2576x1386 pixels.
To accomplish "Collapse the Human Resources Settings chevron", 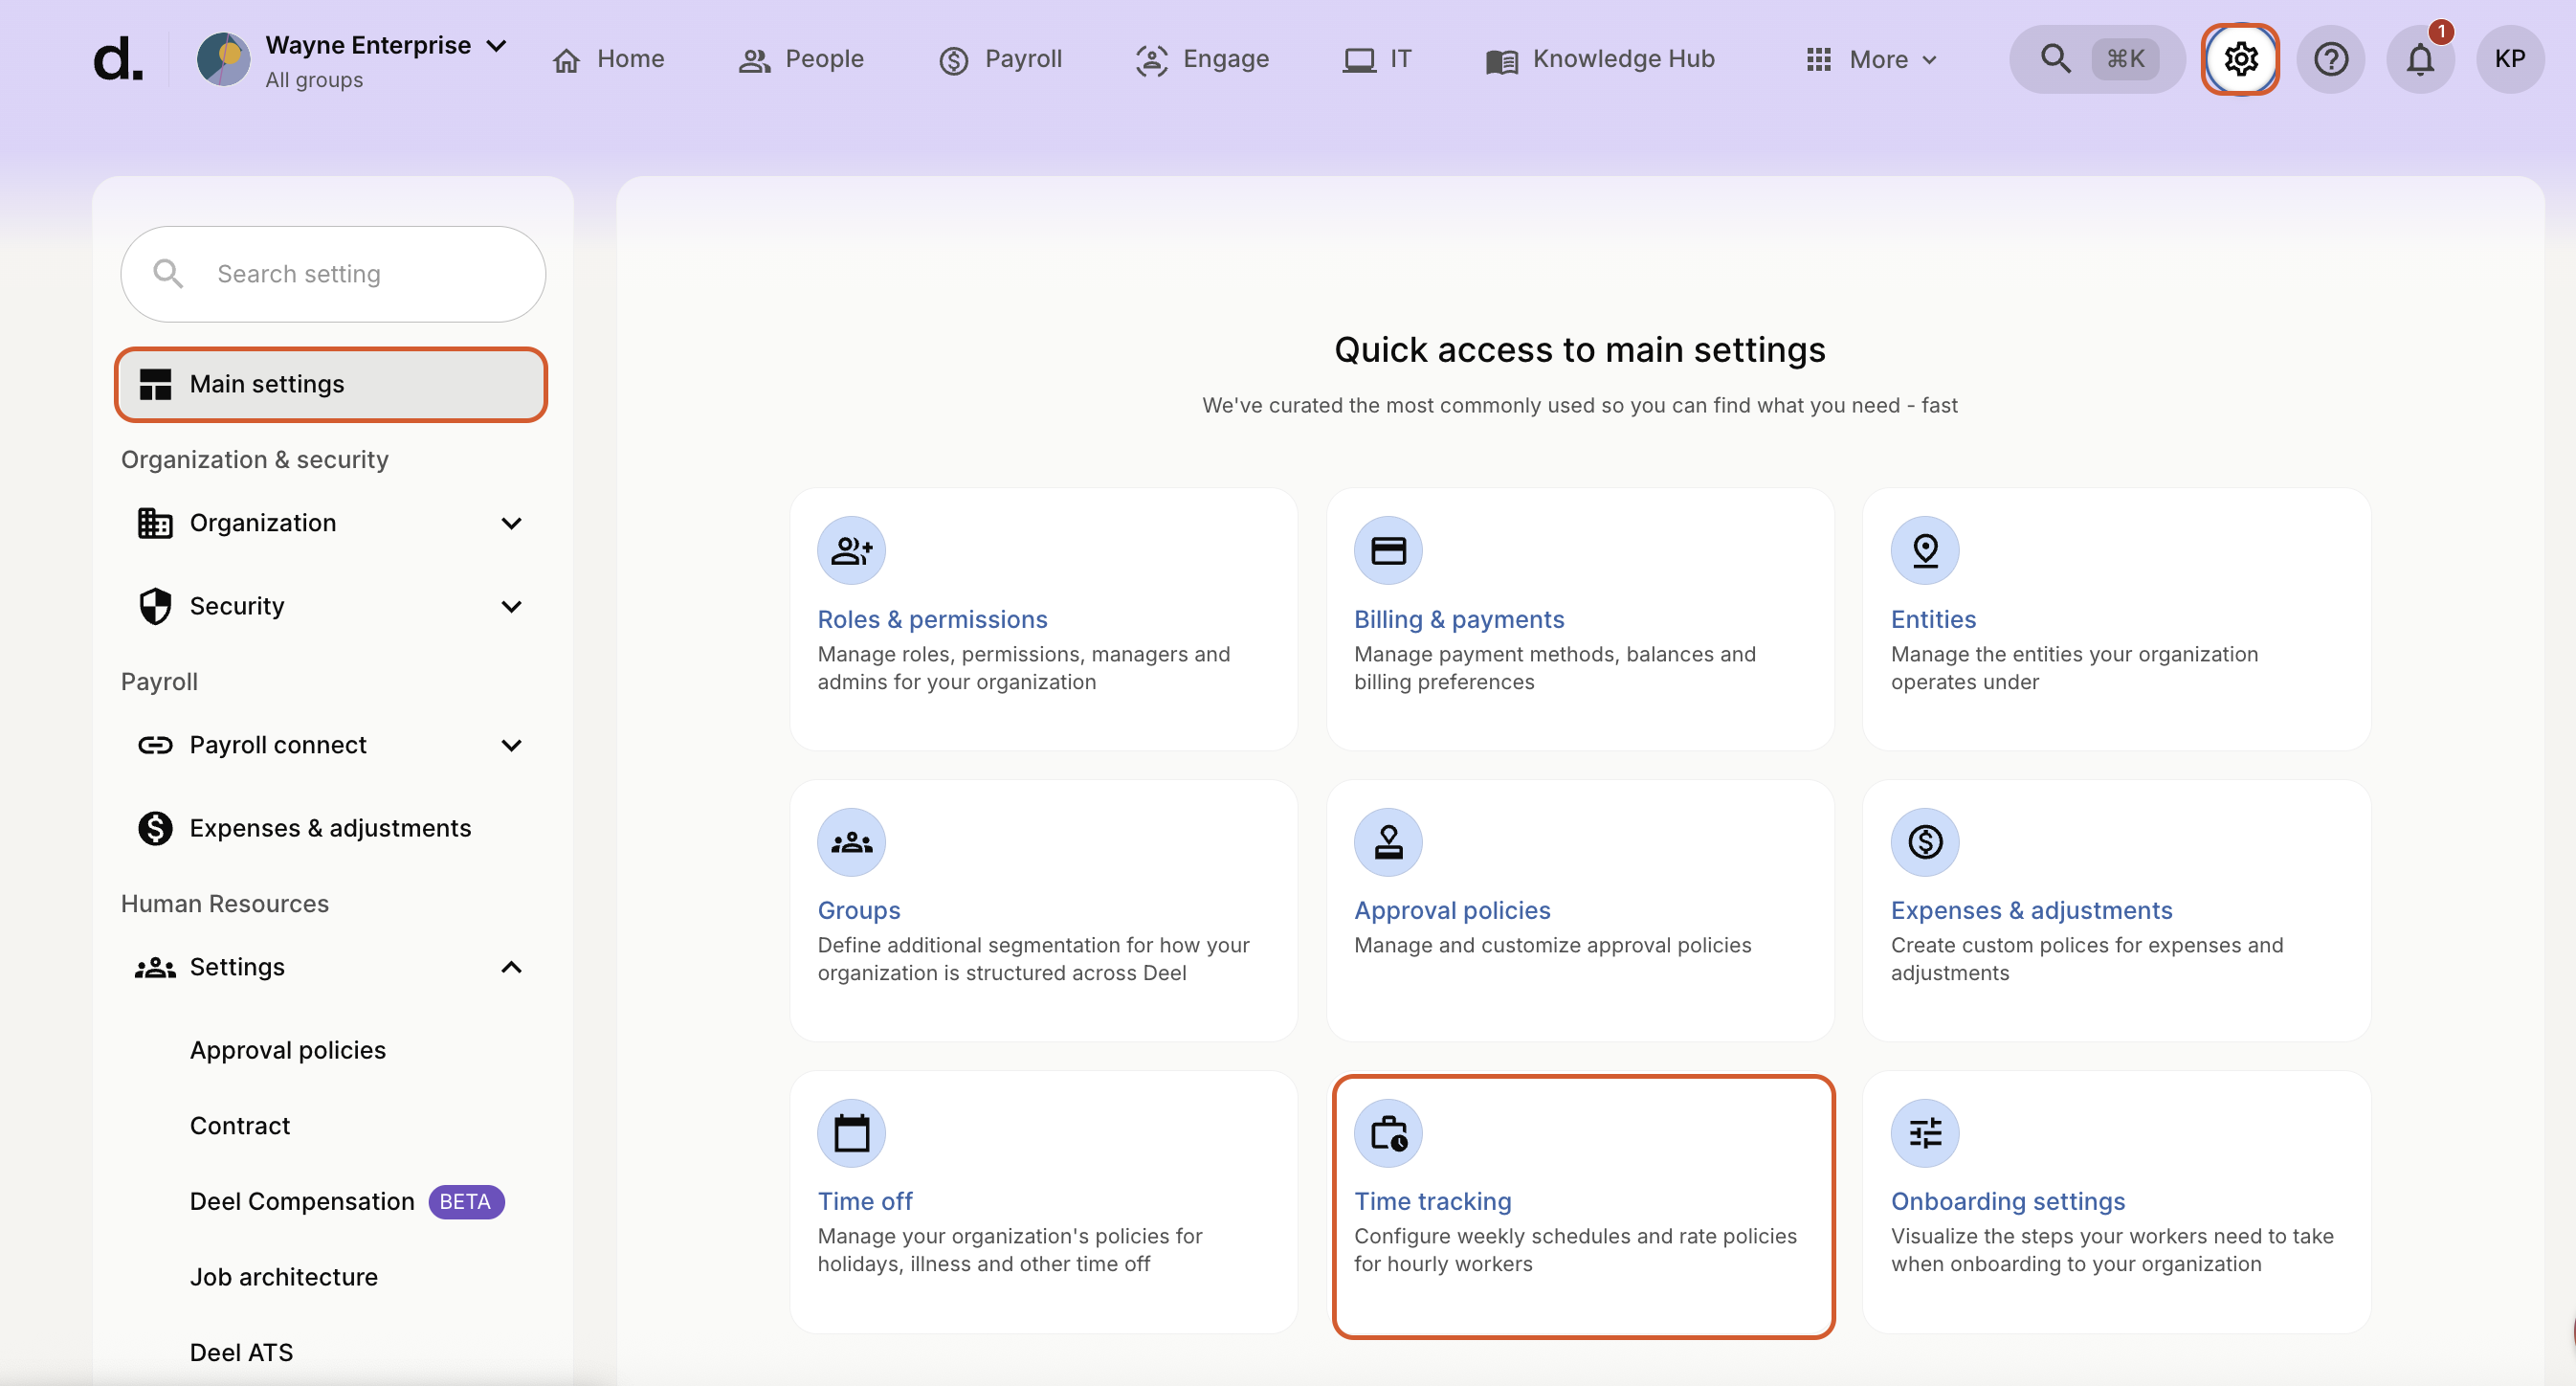I will tap(511, 967).
